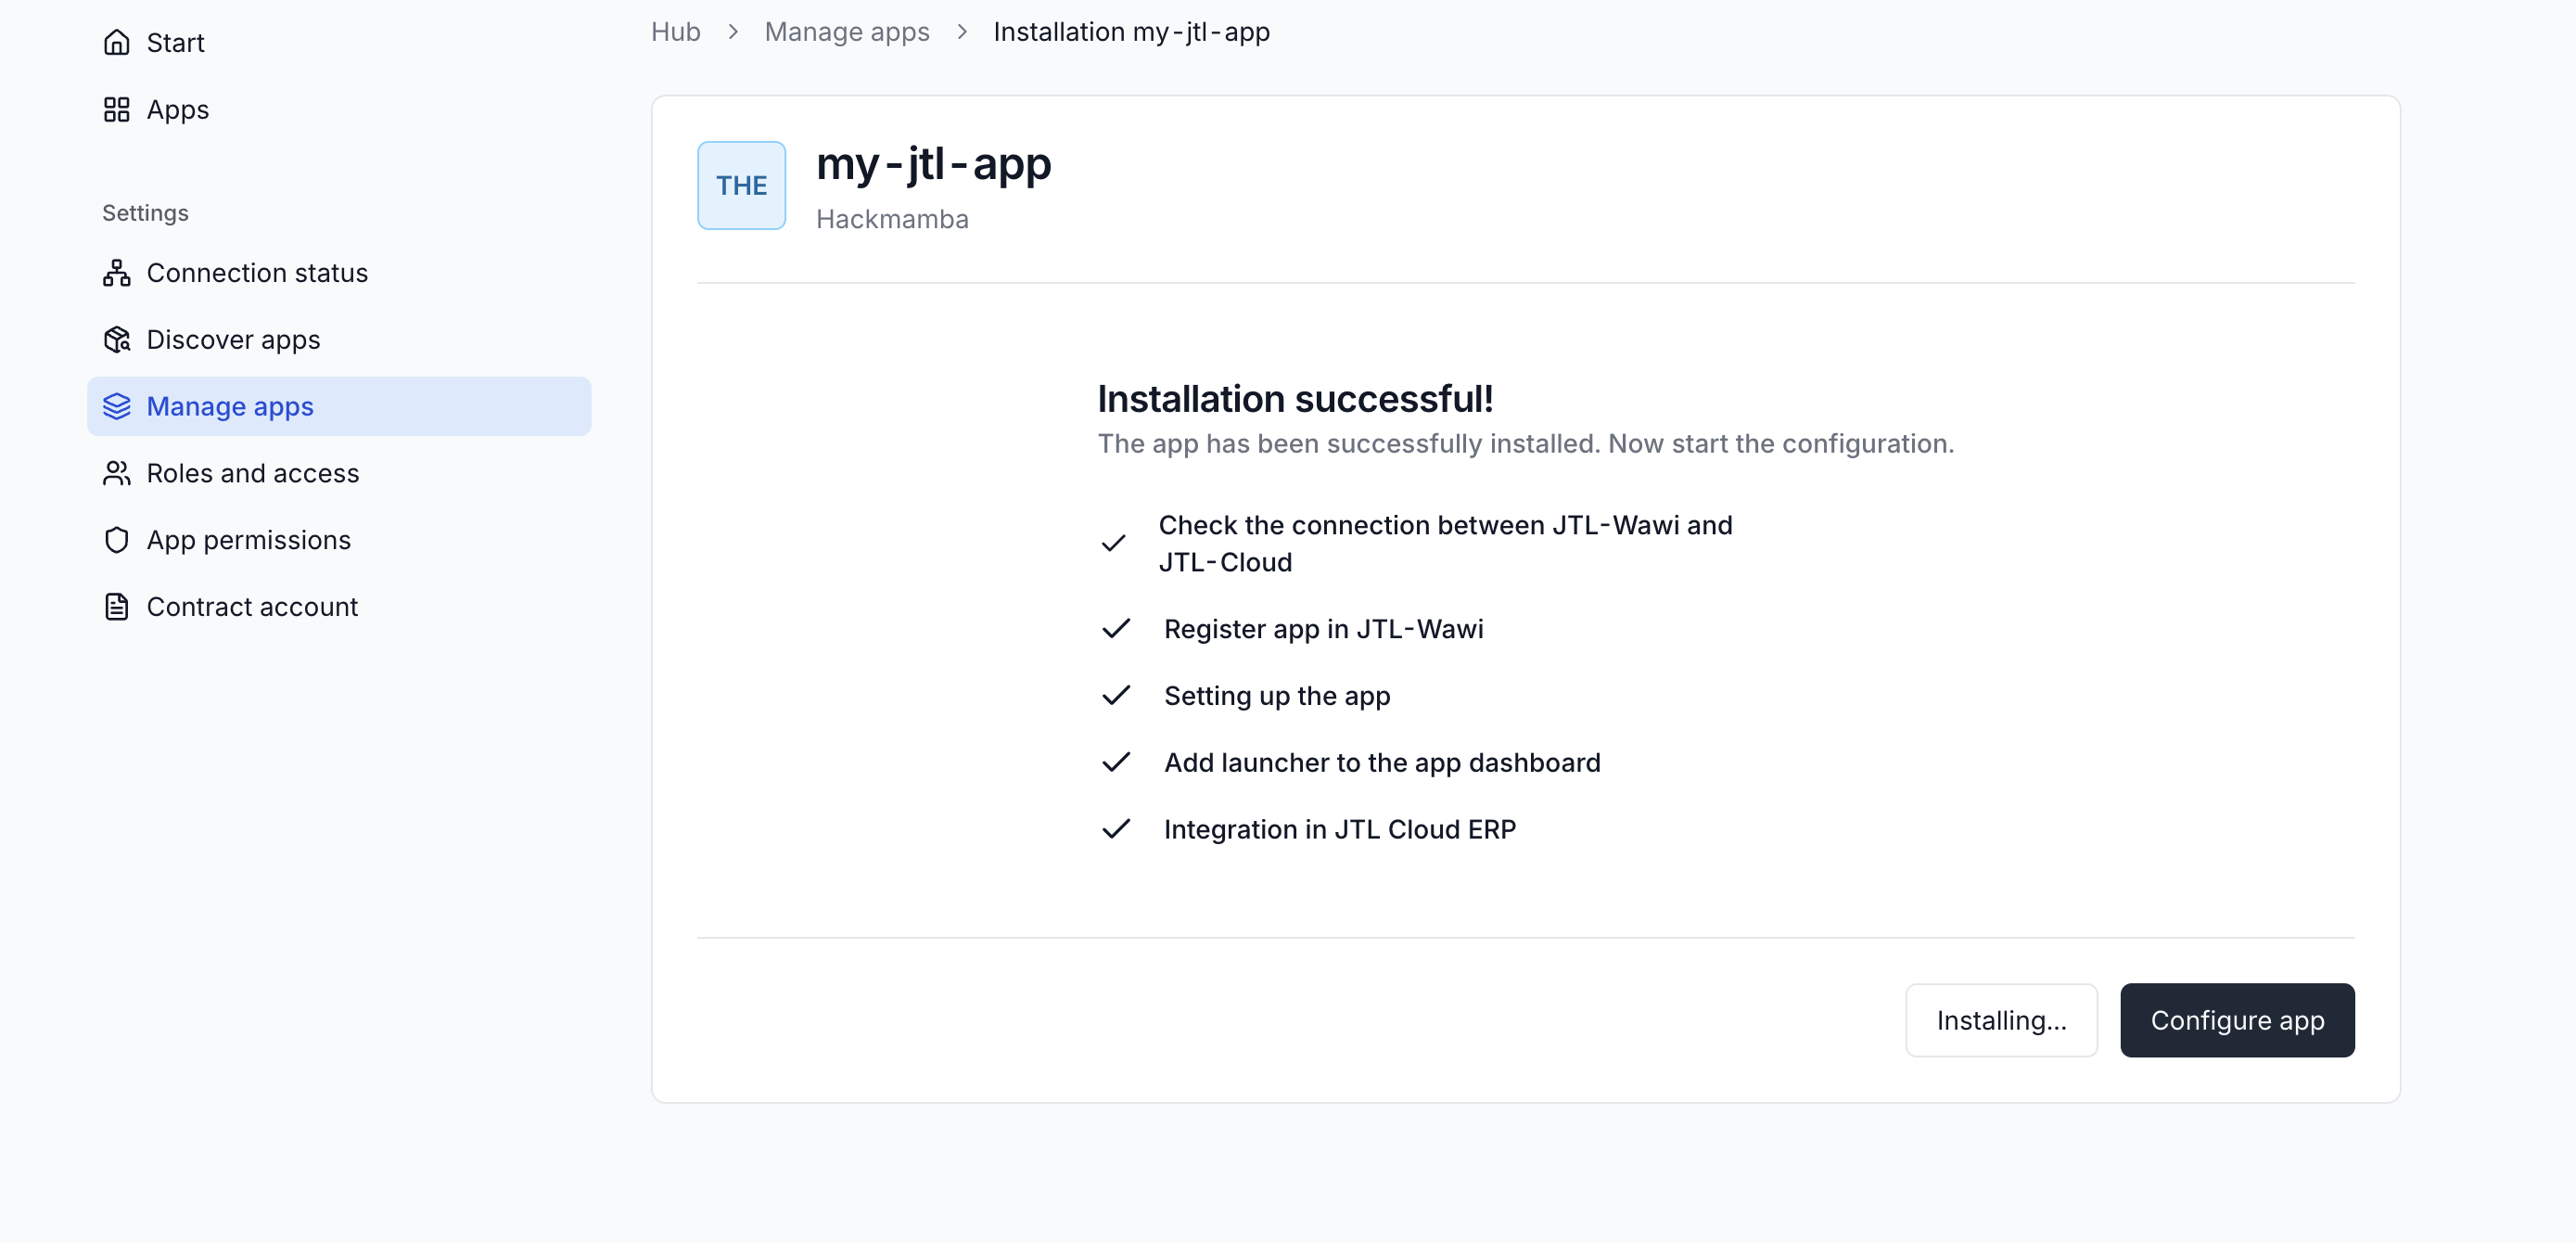The height and width of the screenshot is (1243, 2576).
Task: Click checkmark beside Add launcher to the app dashboard
Action: pos(1115,763)
